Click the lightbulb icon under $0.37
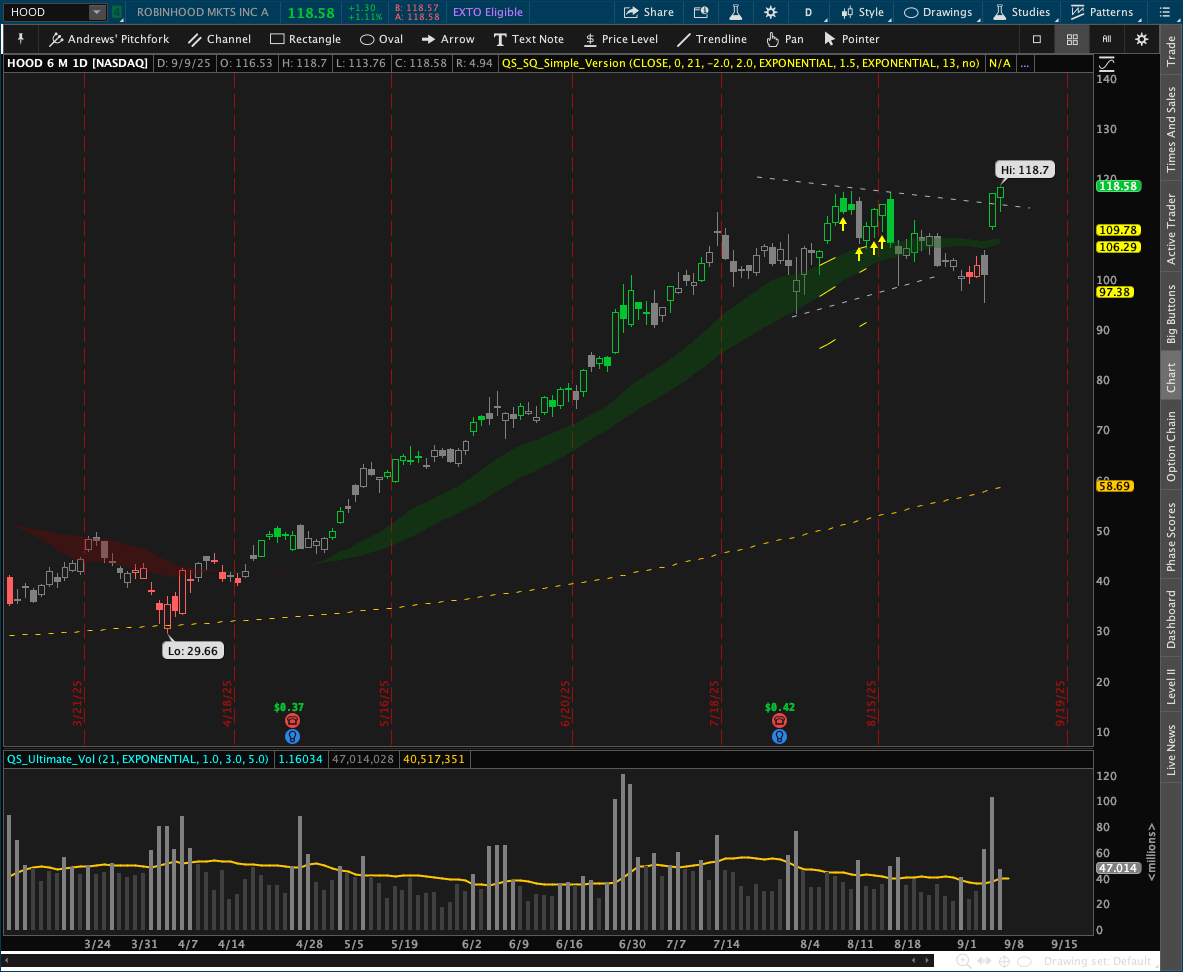 click(x=292, y=737)
